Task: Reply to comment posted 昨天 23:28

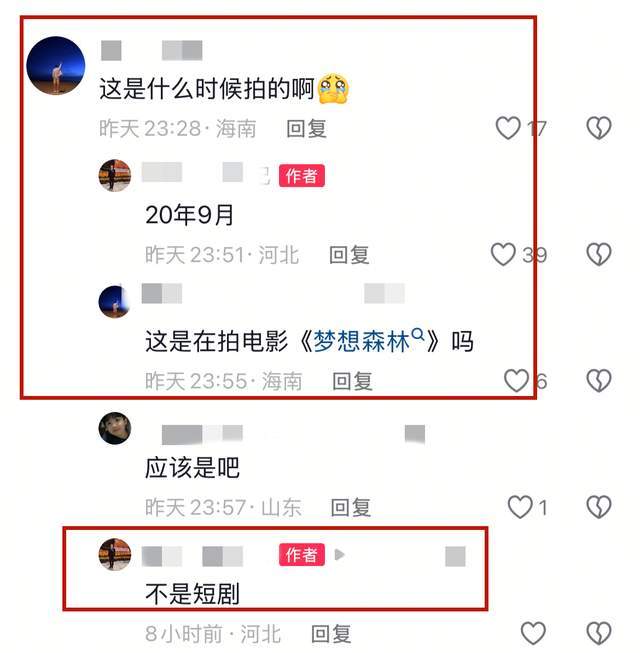Action: 306,129
